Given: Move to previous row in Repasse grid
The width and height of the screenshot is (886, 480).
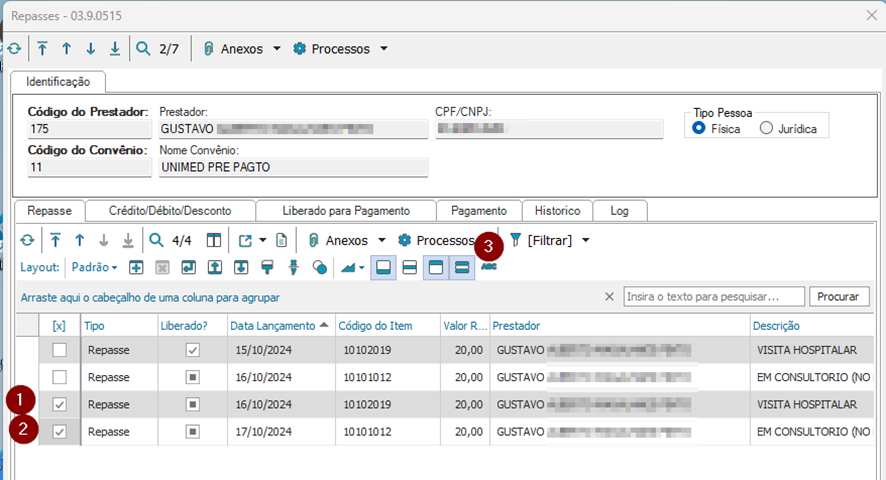Looking at the screenshot, I should 80,240.
